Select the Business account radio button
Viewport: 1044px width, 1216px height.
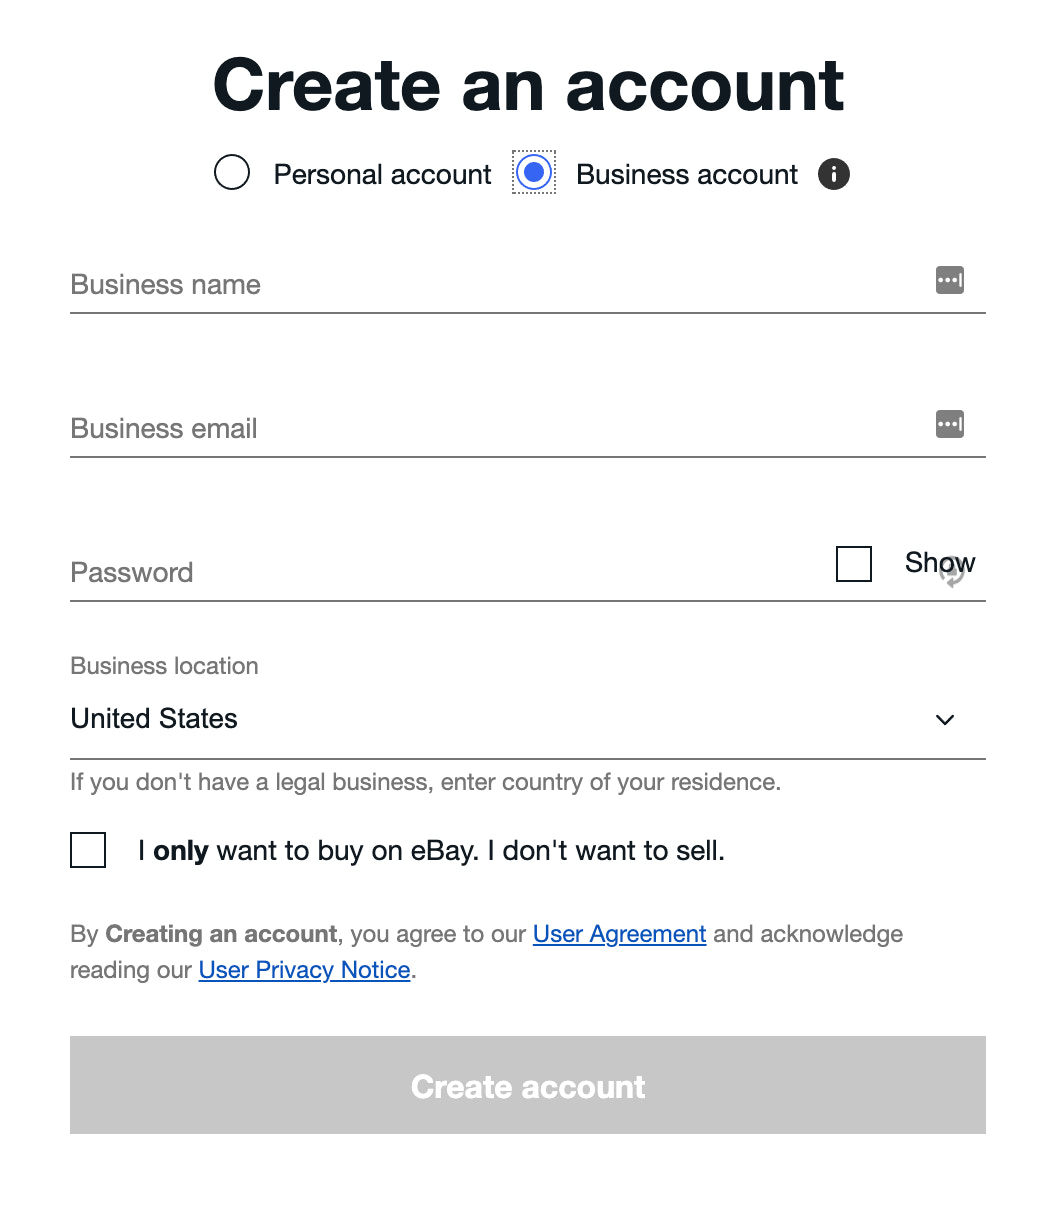[x=533, y=172]
